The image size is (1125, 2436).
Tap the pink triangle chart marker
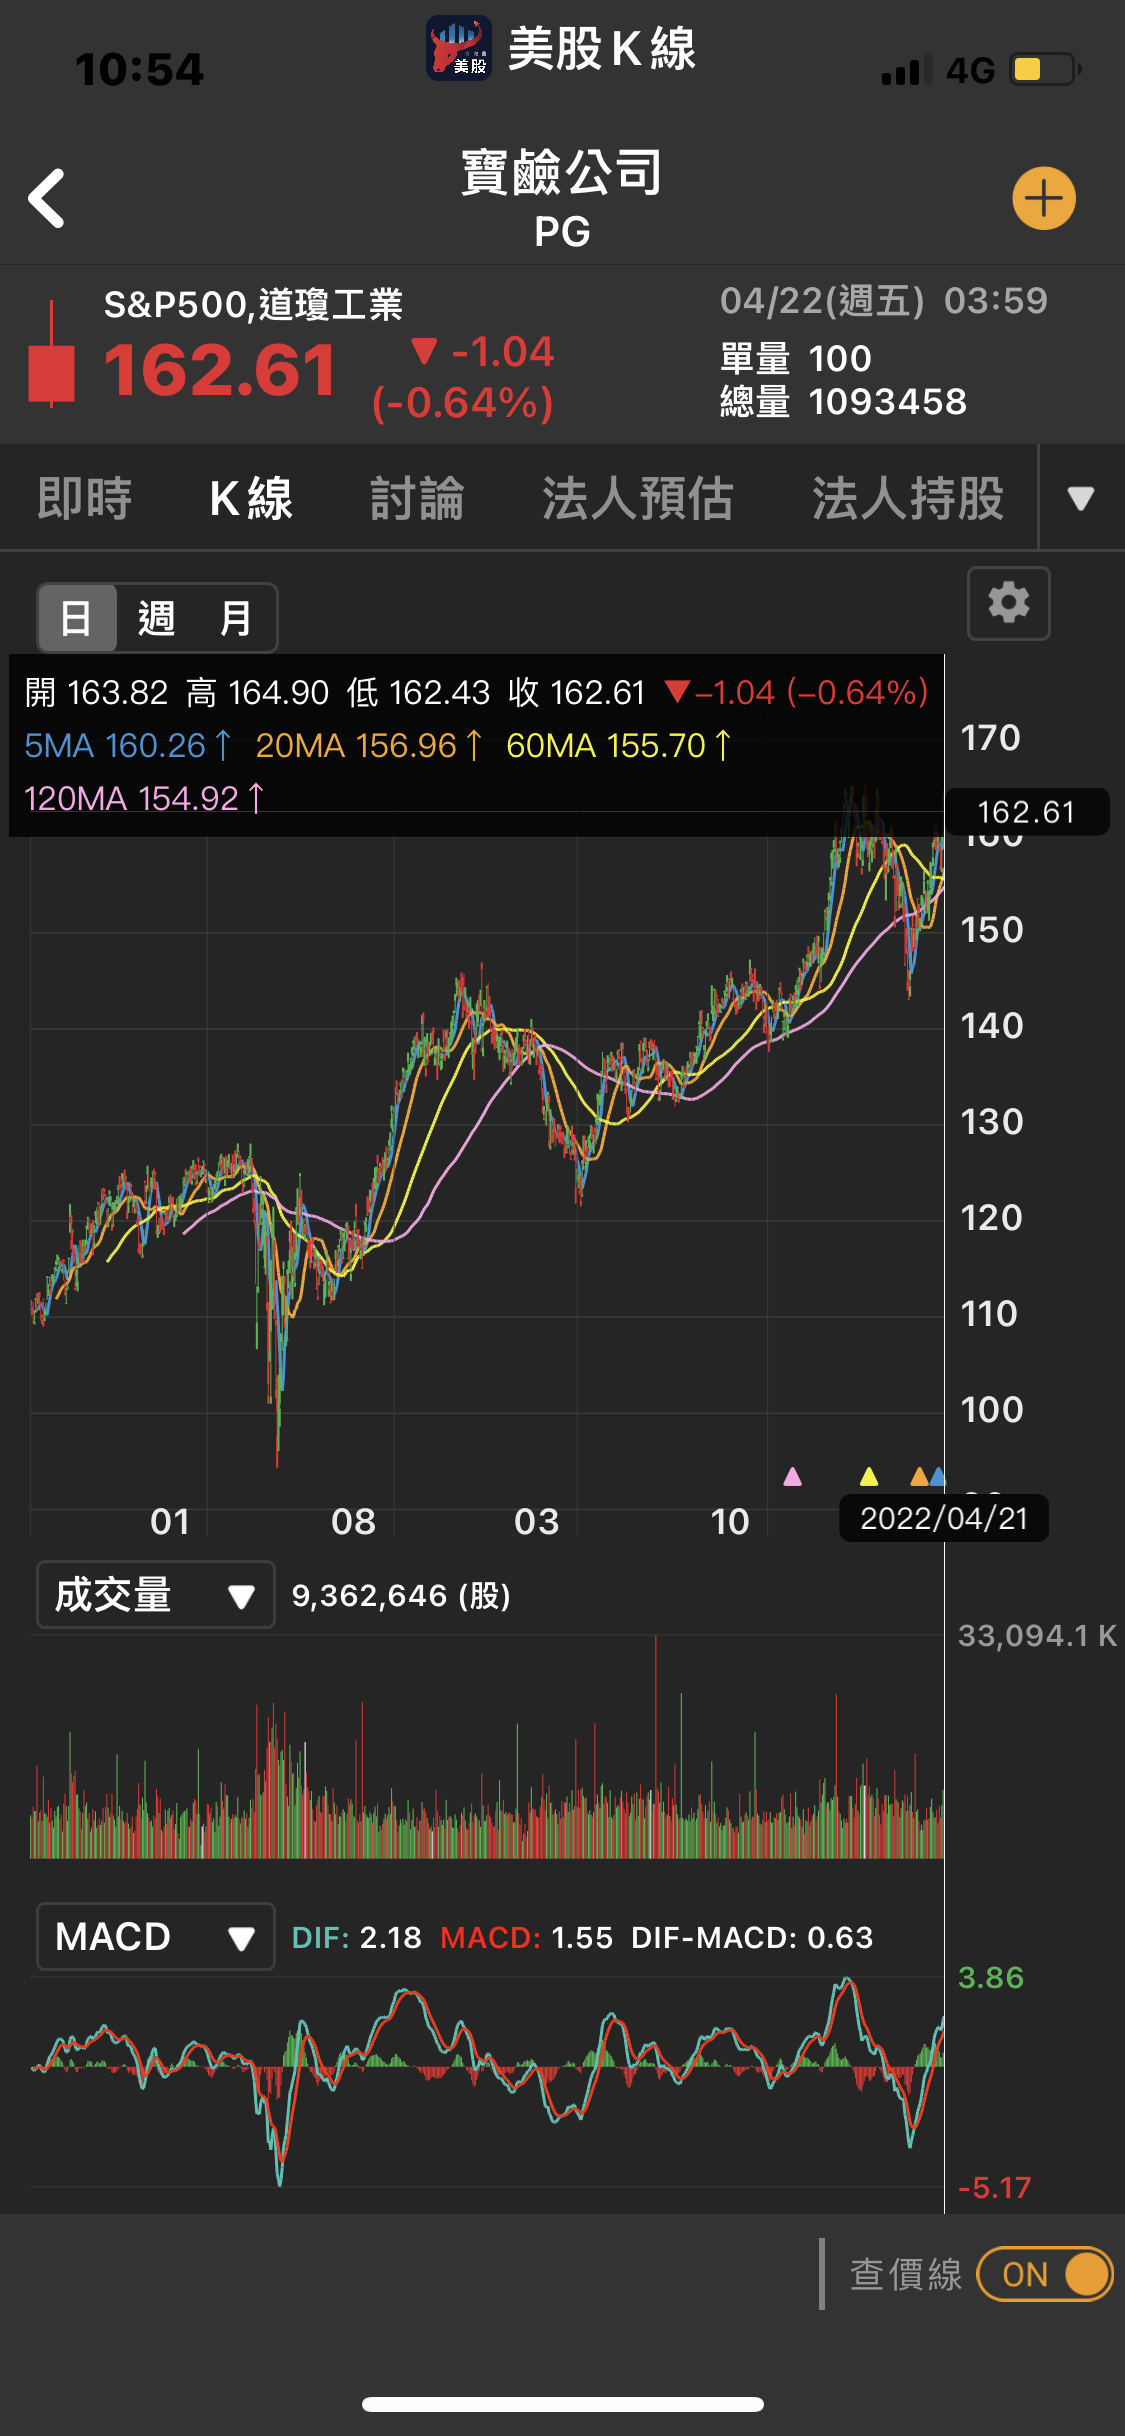[x=792, y=1476]
